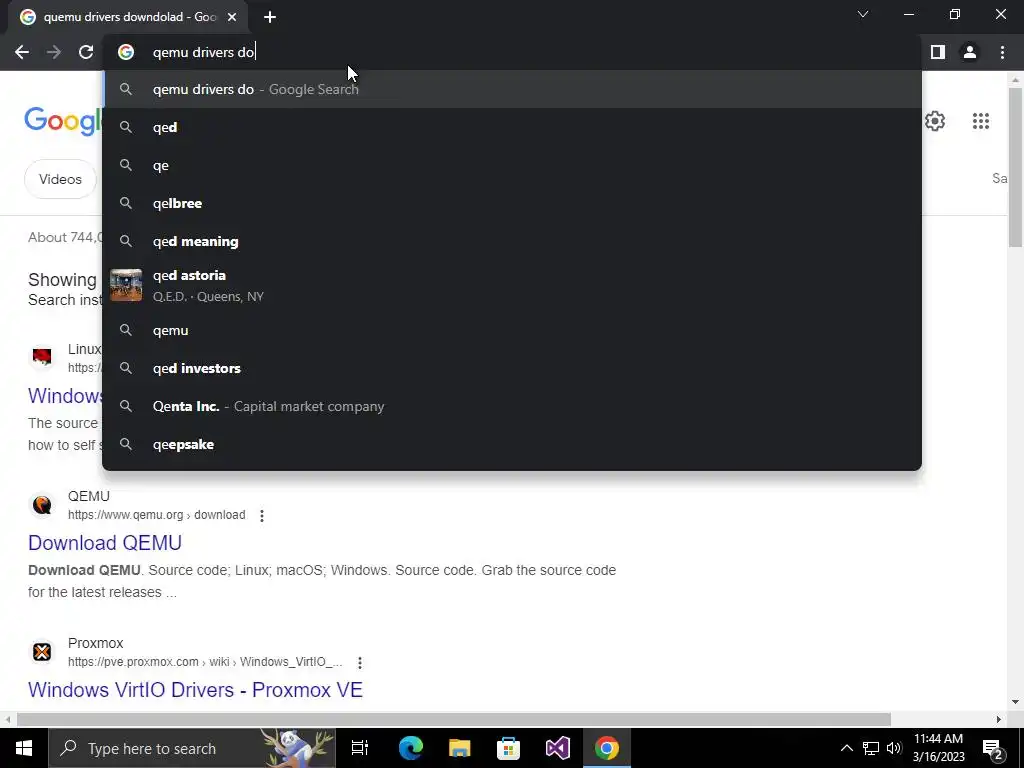Click the https://www.qemu.org › download URL
This screenshot has height=768, width=1024.
pos(157,515)
